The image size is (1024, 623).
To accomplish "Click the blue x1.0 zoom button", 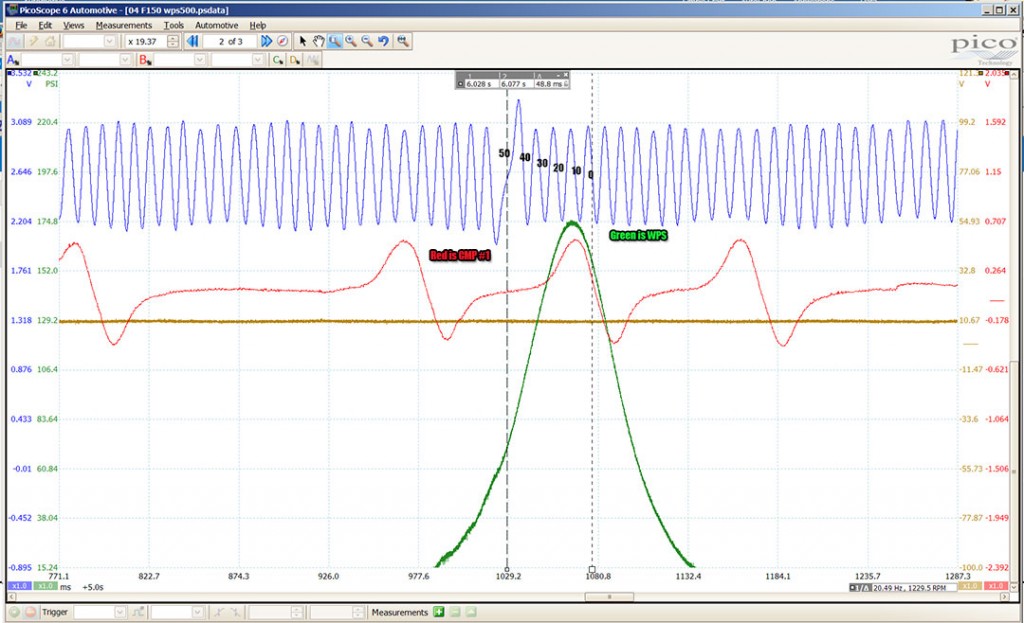I will pos(20,586).
